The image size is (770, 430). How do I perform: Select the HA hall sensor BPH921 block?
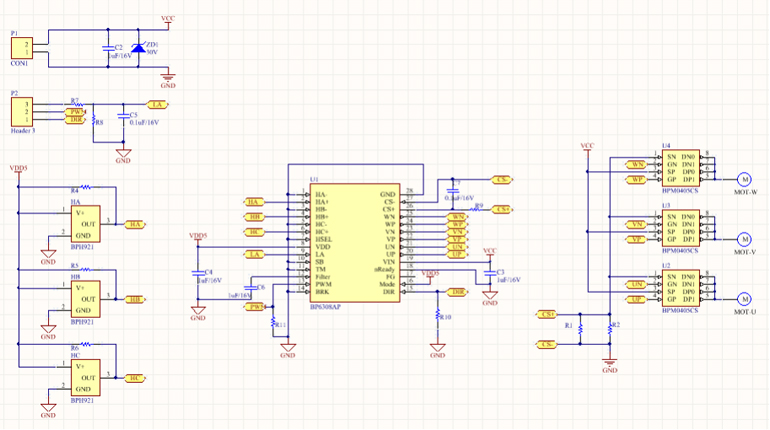pos(88,224)
